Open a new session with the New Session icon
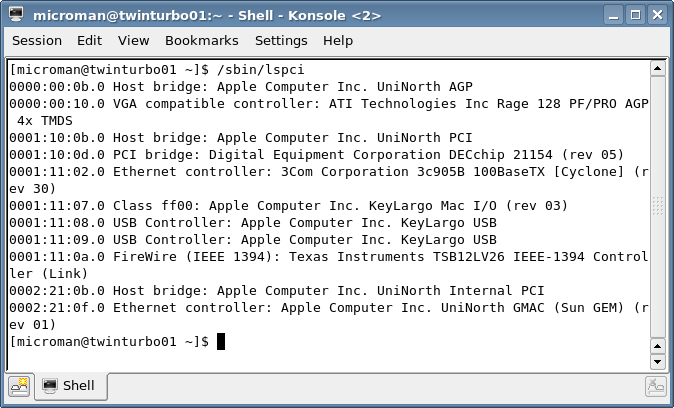Viewport: 674px width, 408px height. click(19, 386)
